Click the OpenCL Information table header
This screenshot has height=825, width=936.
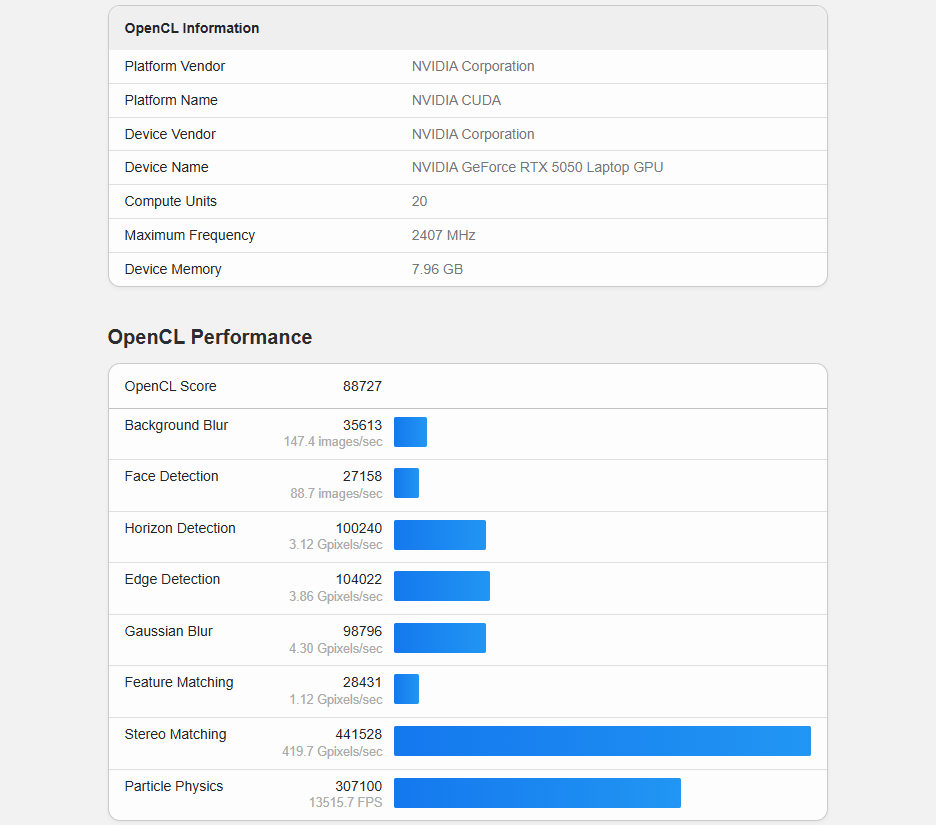point(468,28)
